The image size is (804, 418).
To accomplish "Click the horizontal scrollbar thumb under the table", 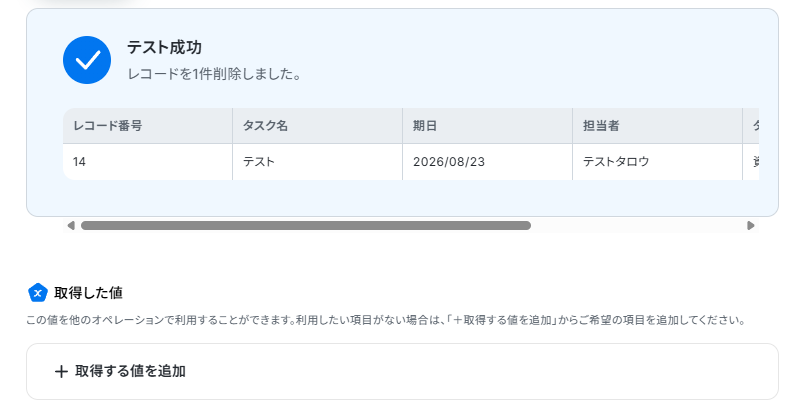I will [x=306, y=226].
